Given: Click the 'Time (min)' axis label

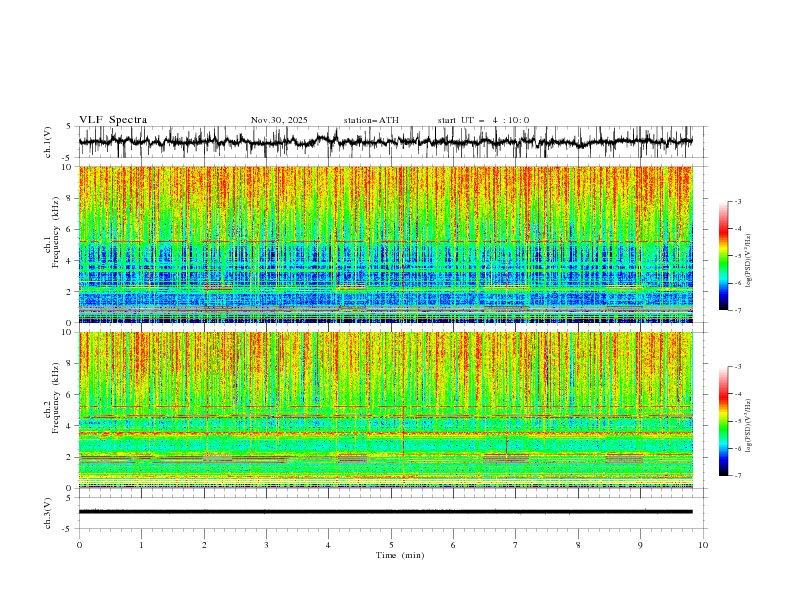Looking at the screenshot, I should [400, 555].
